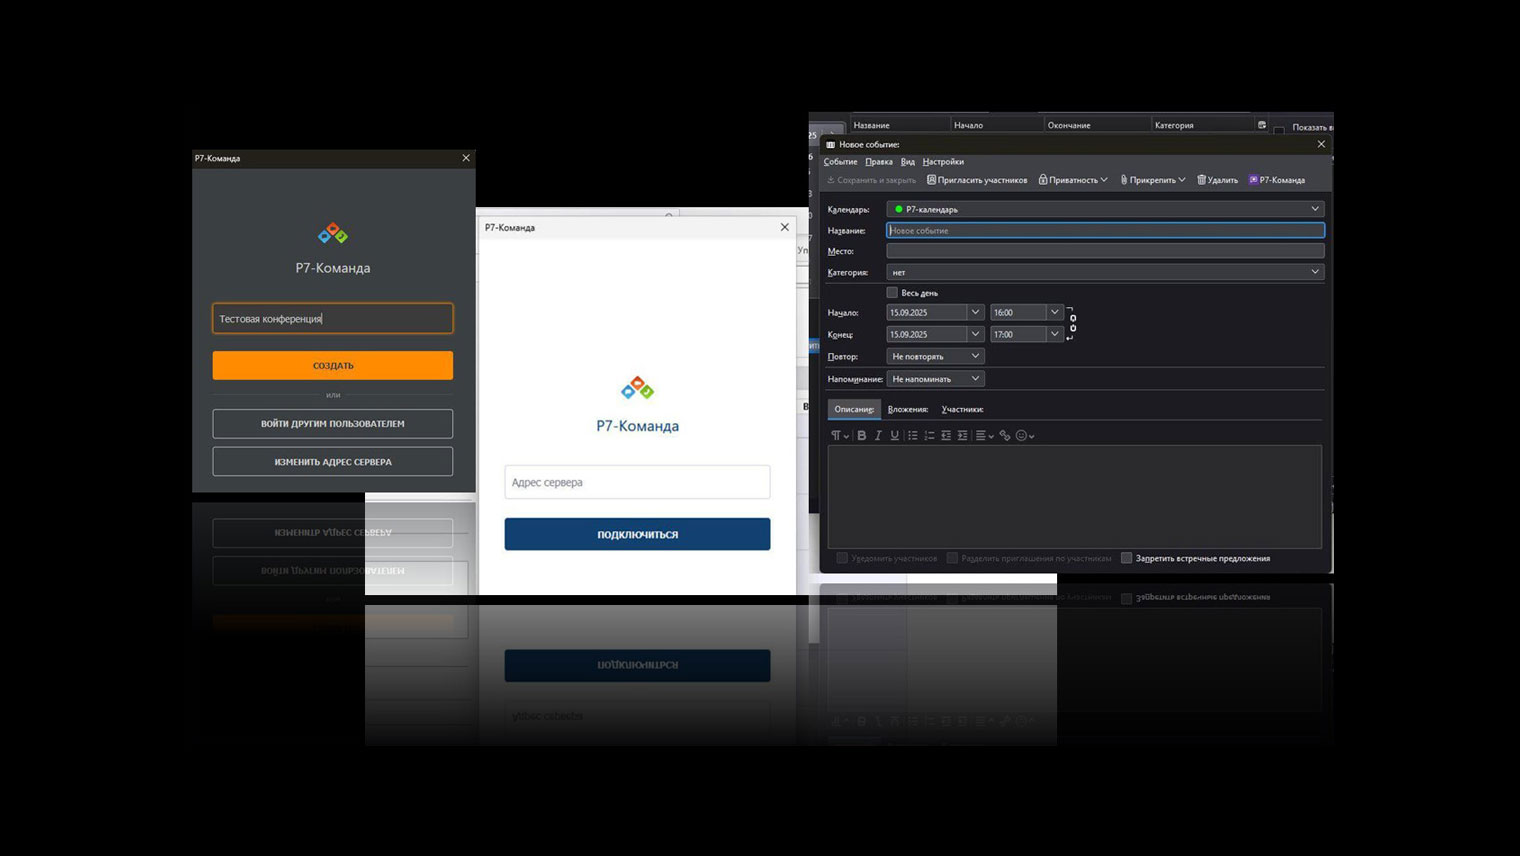The width and height of the screenshot is (1520, 856).
Task: Toggle the Показать checkbox in list header
Action: (1279, 129)
